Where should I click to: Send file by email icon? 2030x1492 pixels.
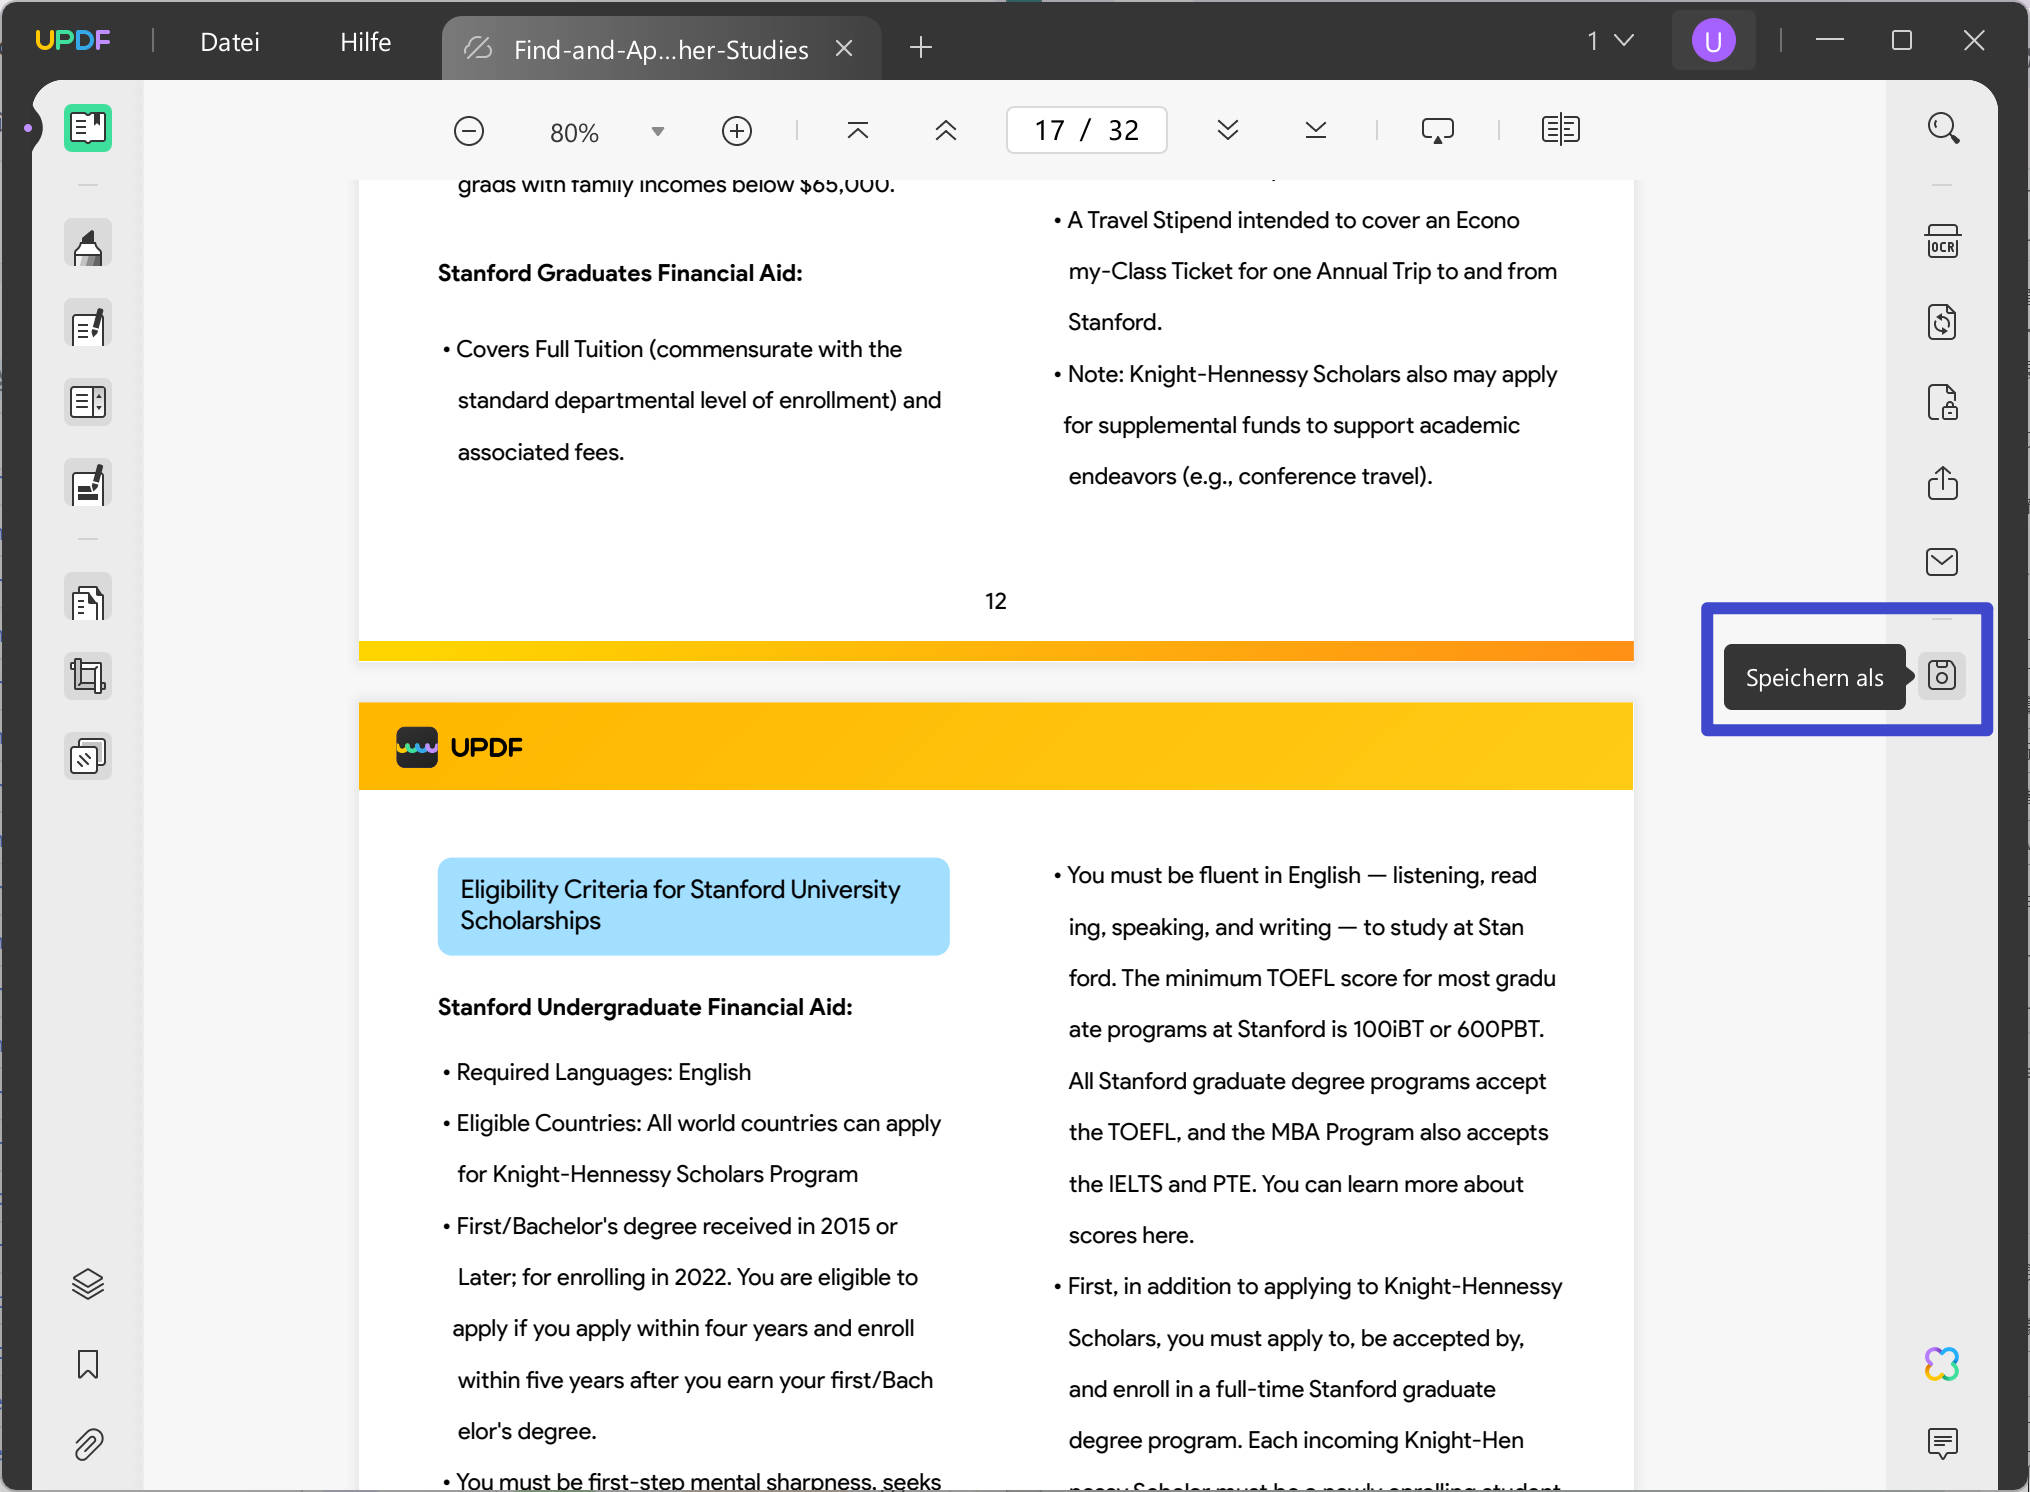(1942, 562)
